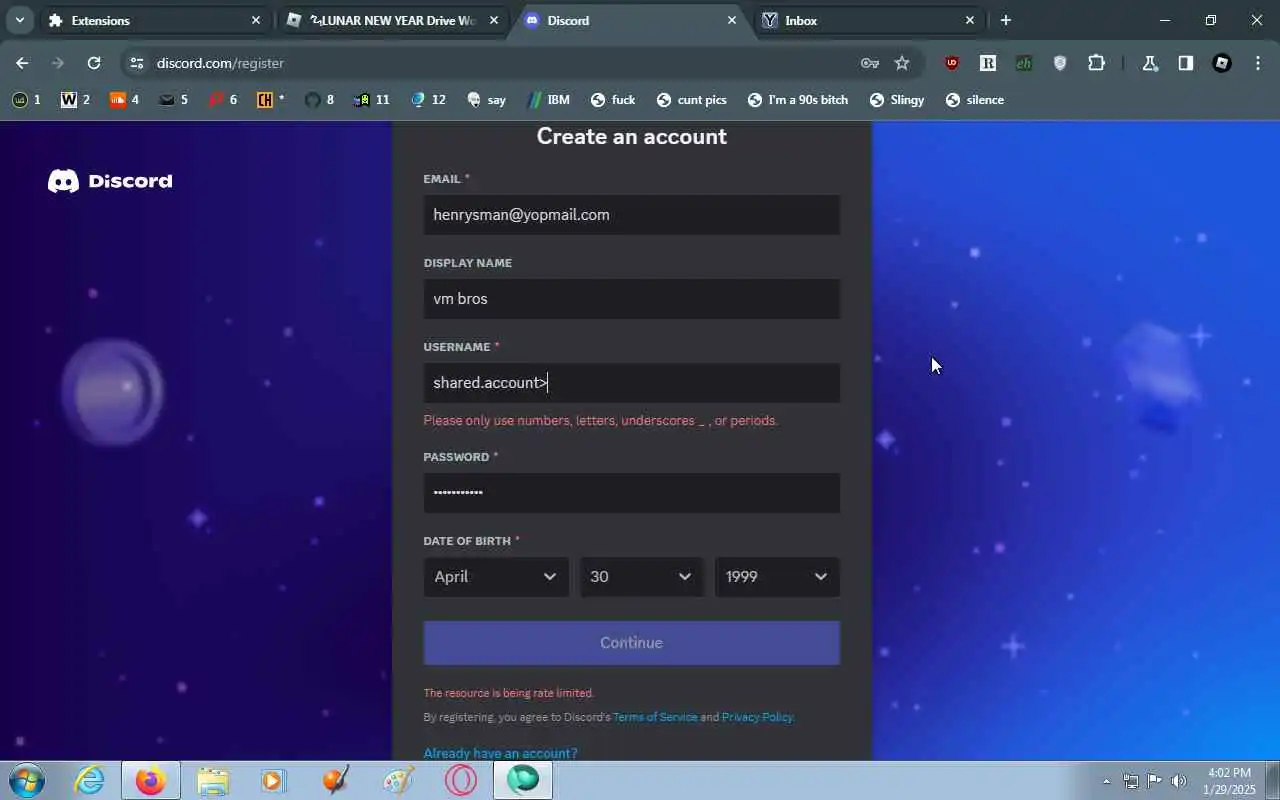Open the Slingy bookmark

pyautogui.click(x=896, y=100)
